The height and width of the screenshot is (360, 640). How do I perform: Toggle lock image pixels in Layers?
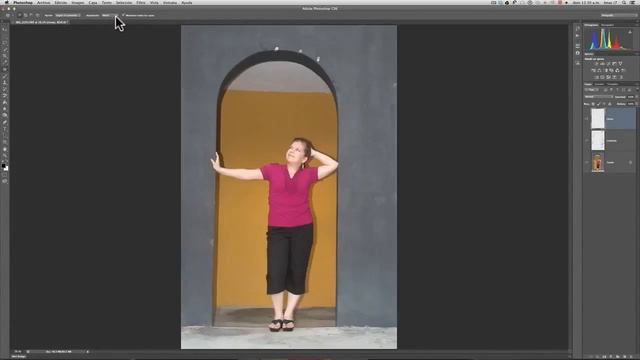pos(598,104)
